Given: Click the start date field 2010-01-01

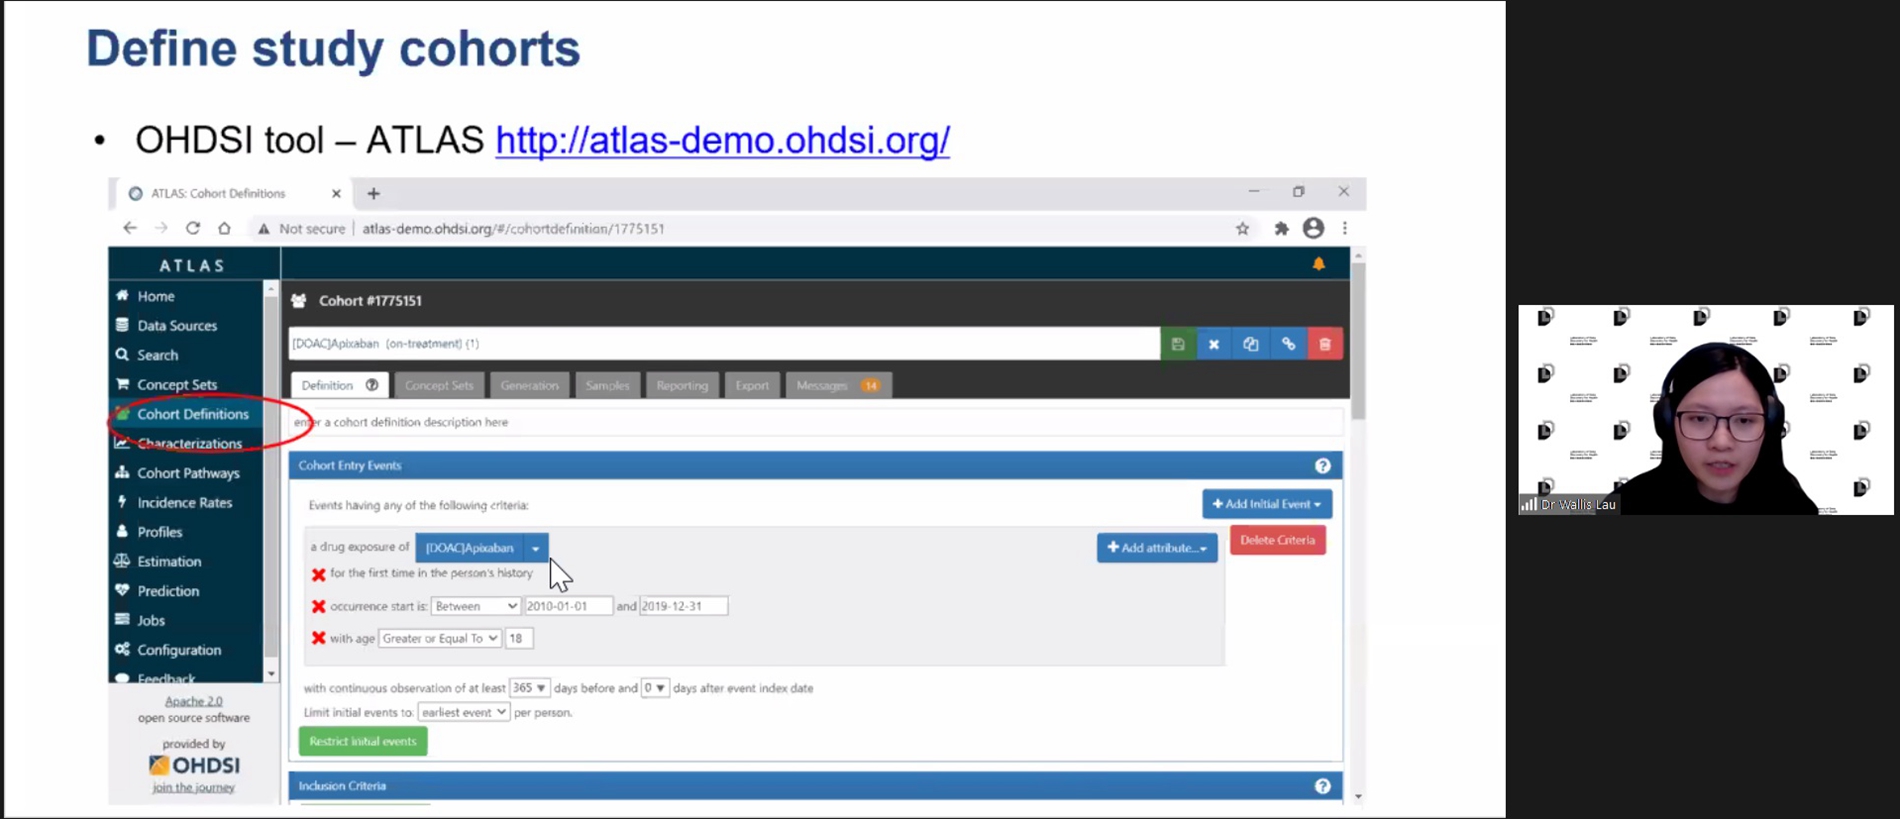Looking at the screenshot, I should 568,606.
